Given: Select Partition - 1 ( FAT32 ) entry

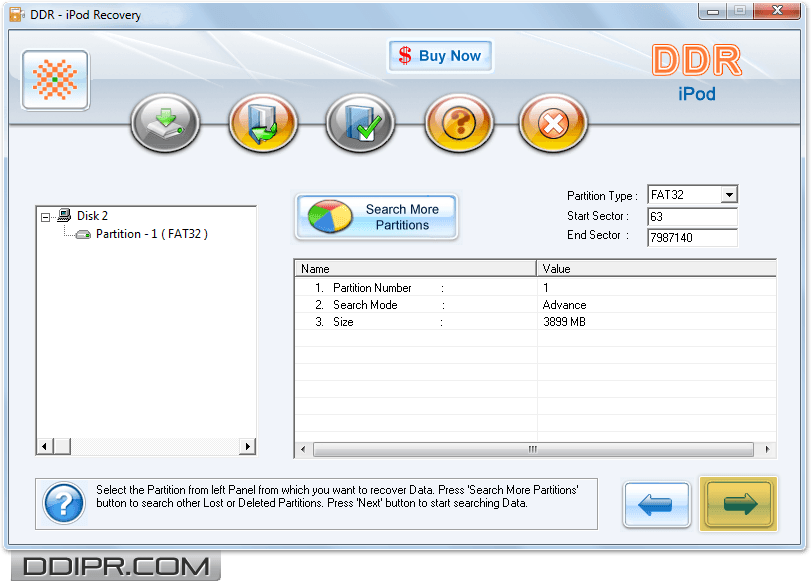Looking at the screenshot, I should [152, 234].
